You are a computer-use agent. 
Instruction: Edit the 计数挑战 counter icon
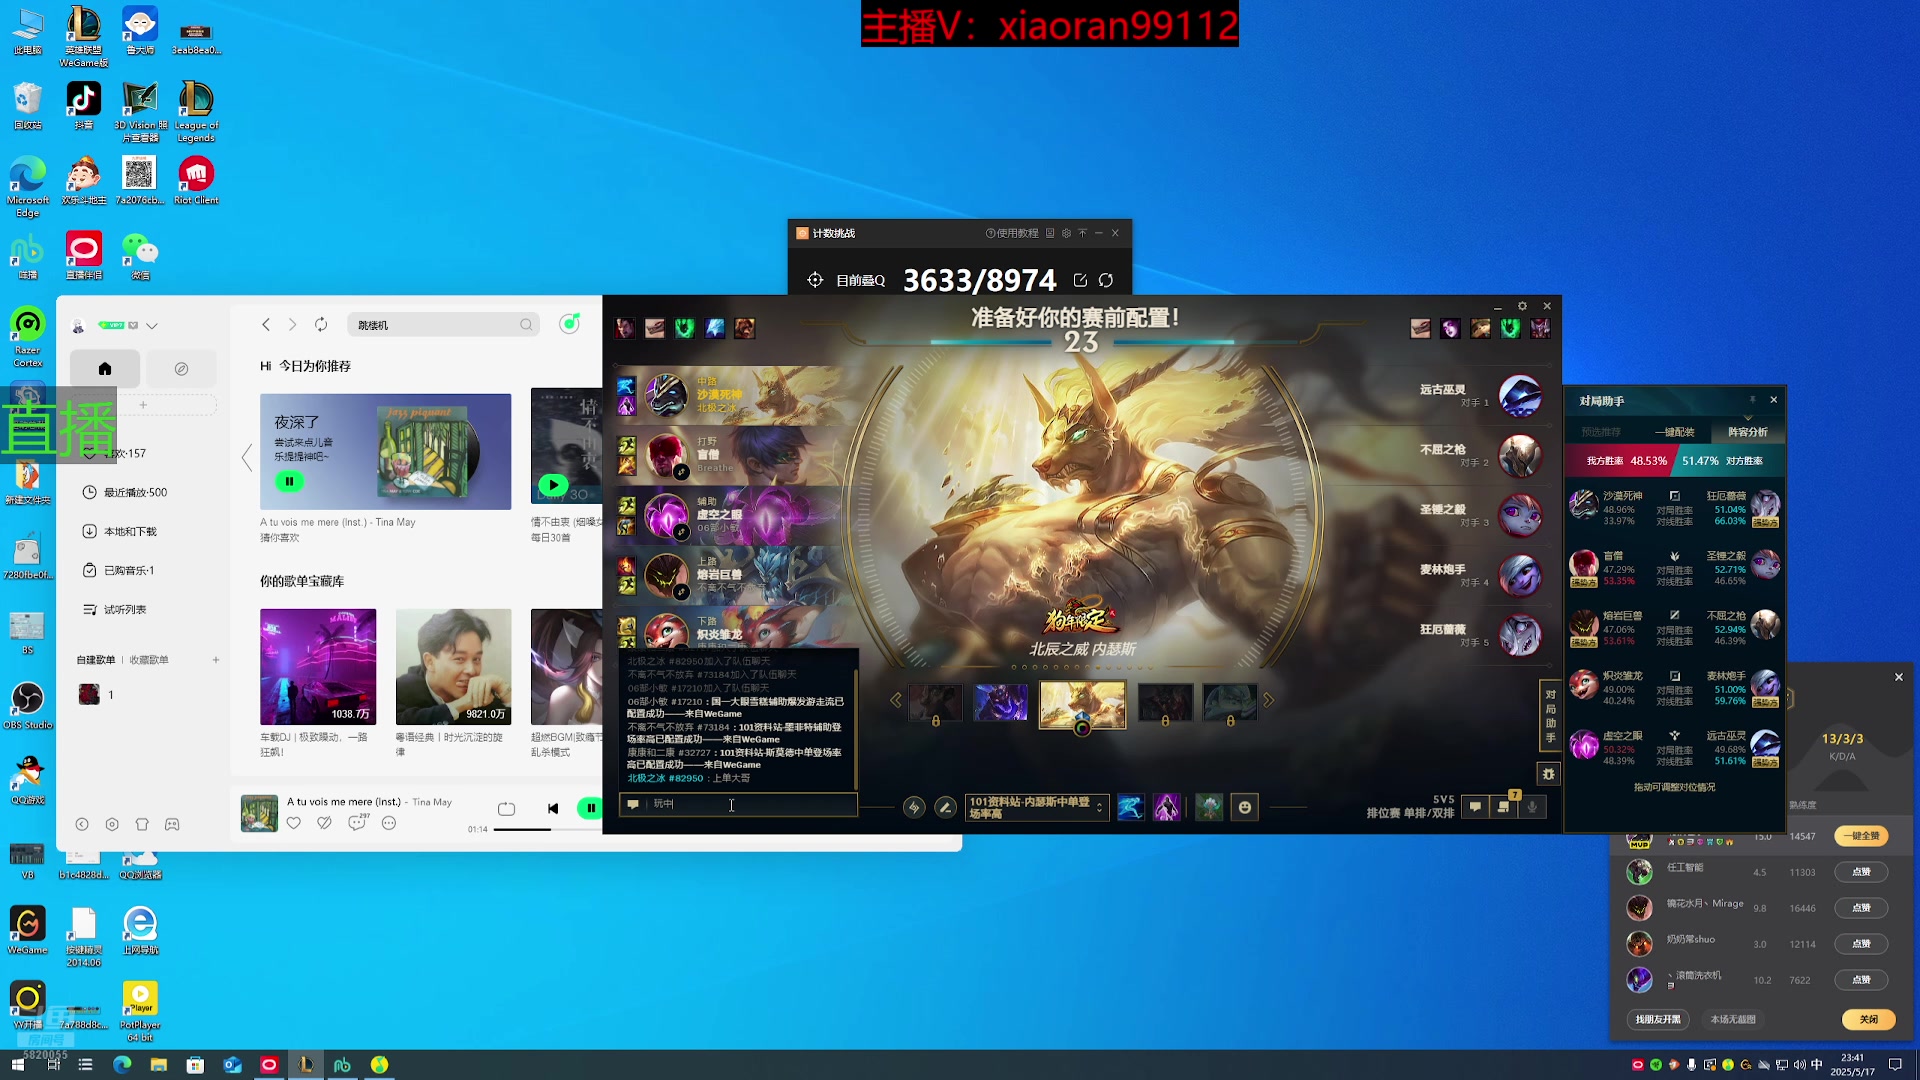pos(1080,281)
